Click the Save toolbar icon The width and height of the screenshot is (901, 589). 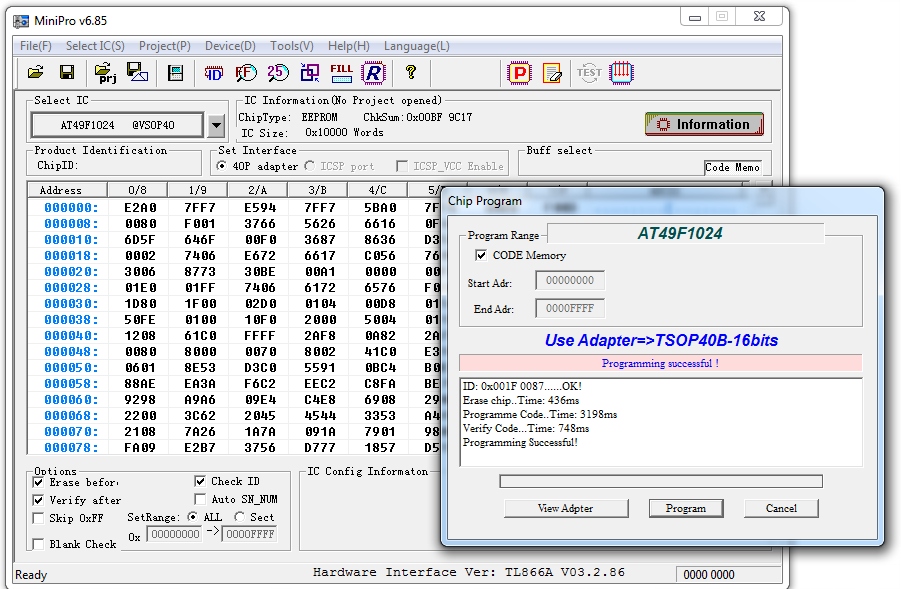(x=66, y=72)
